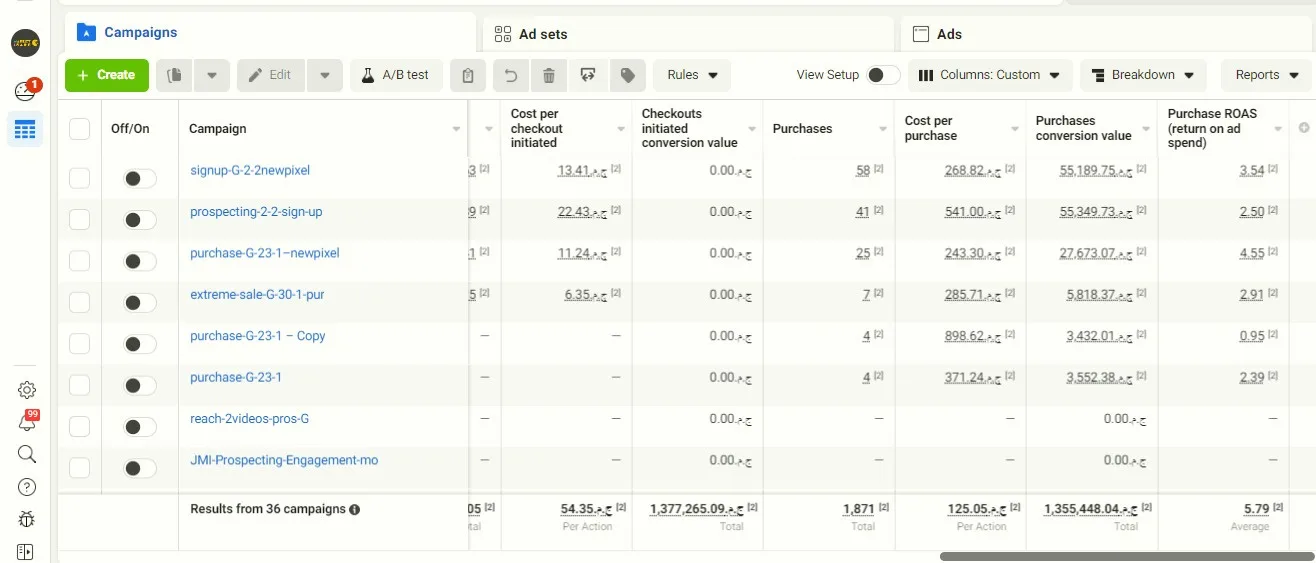This screenshot has height=563, width=1316.
Task: Click Purchase ROAS column header
Action: pos(1212,128)
